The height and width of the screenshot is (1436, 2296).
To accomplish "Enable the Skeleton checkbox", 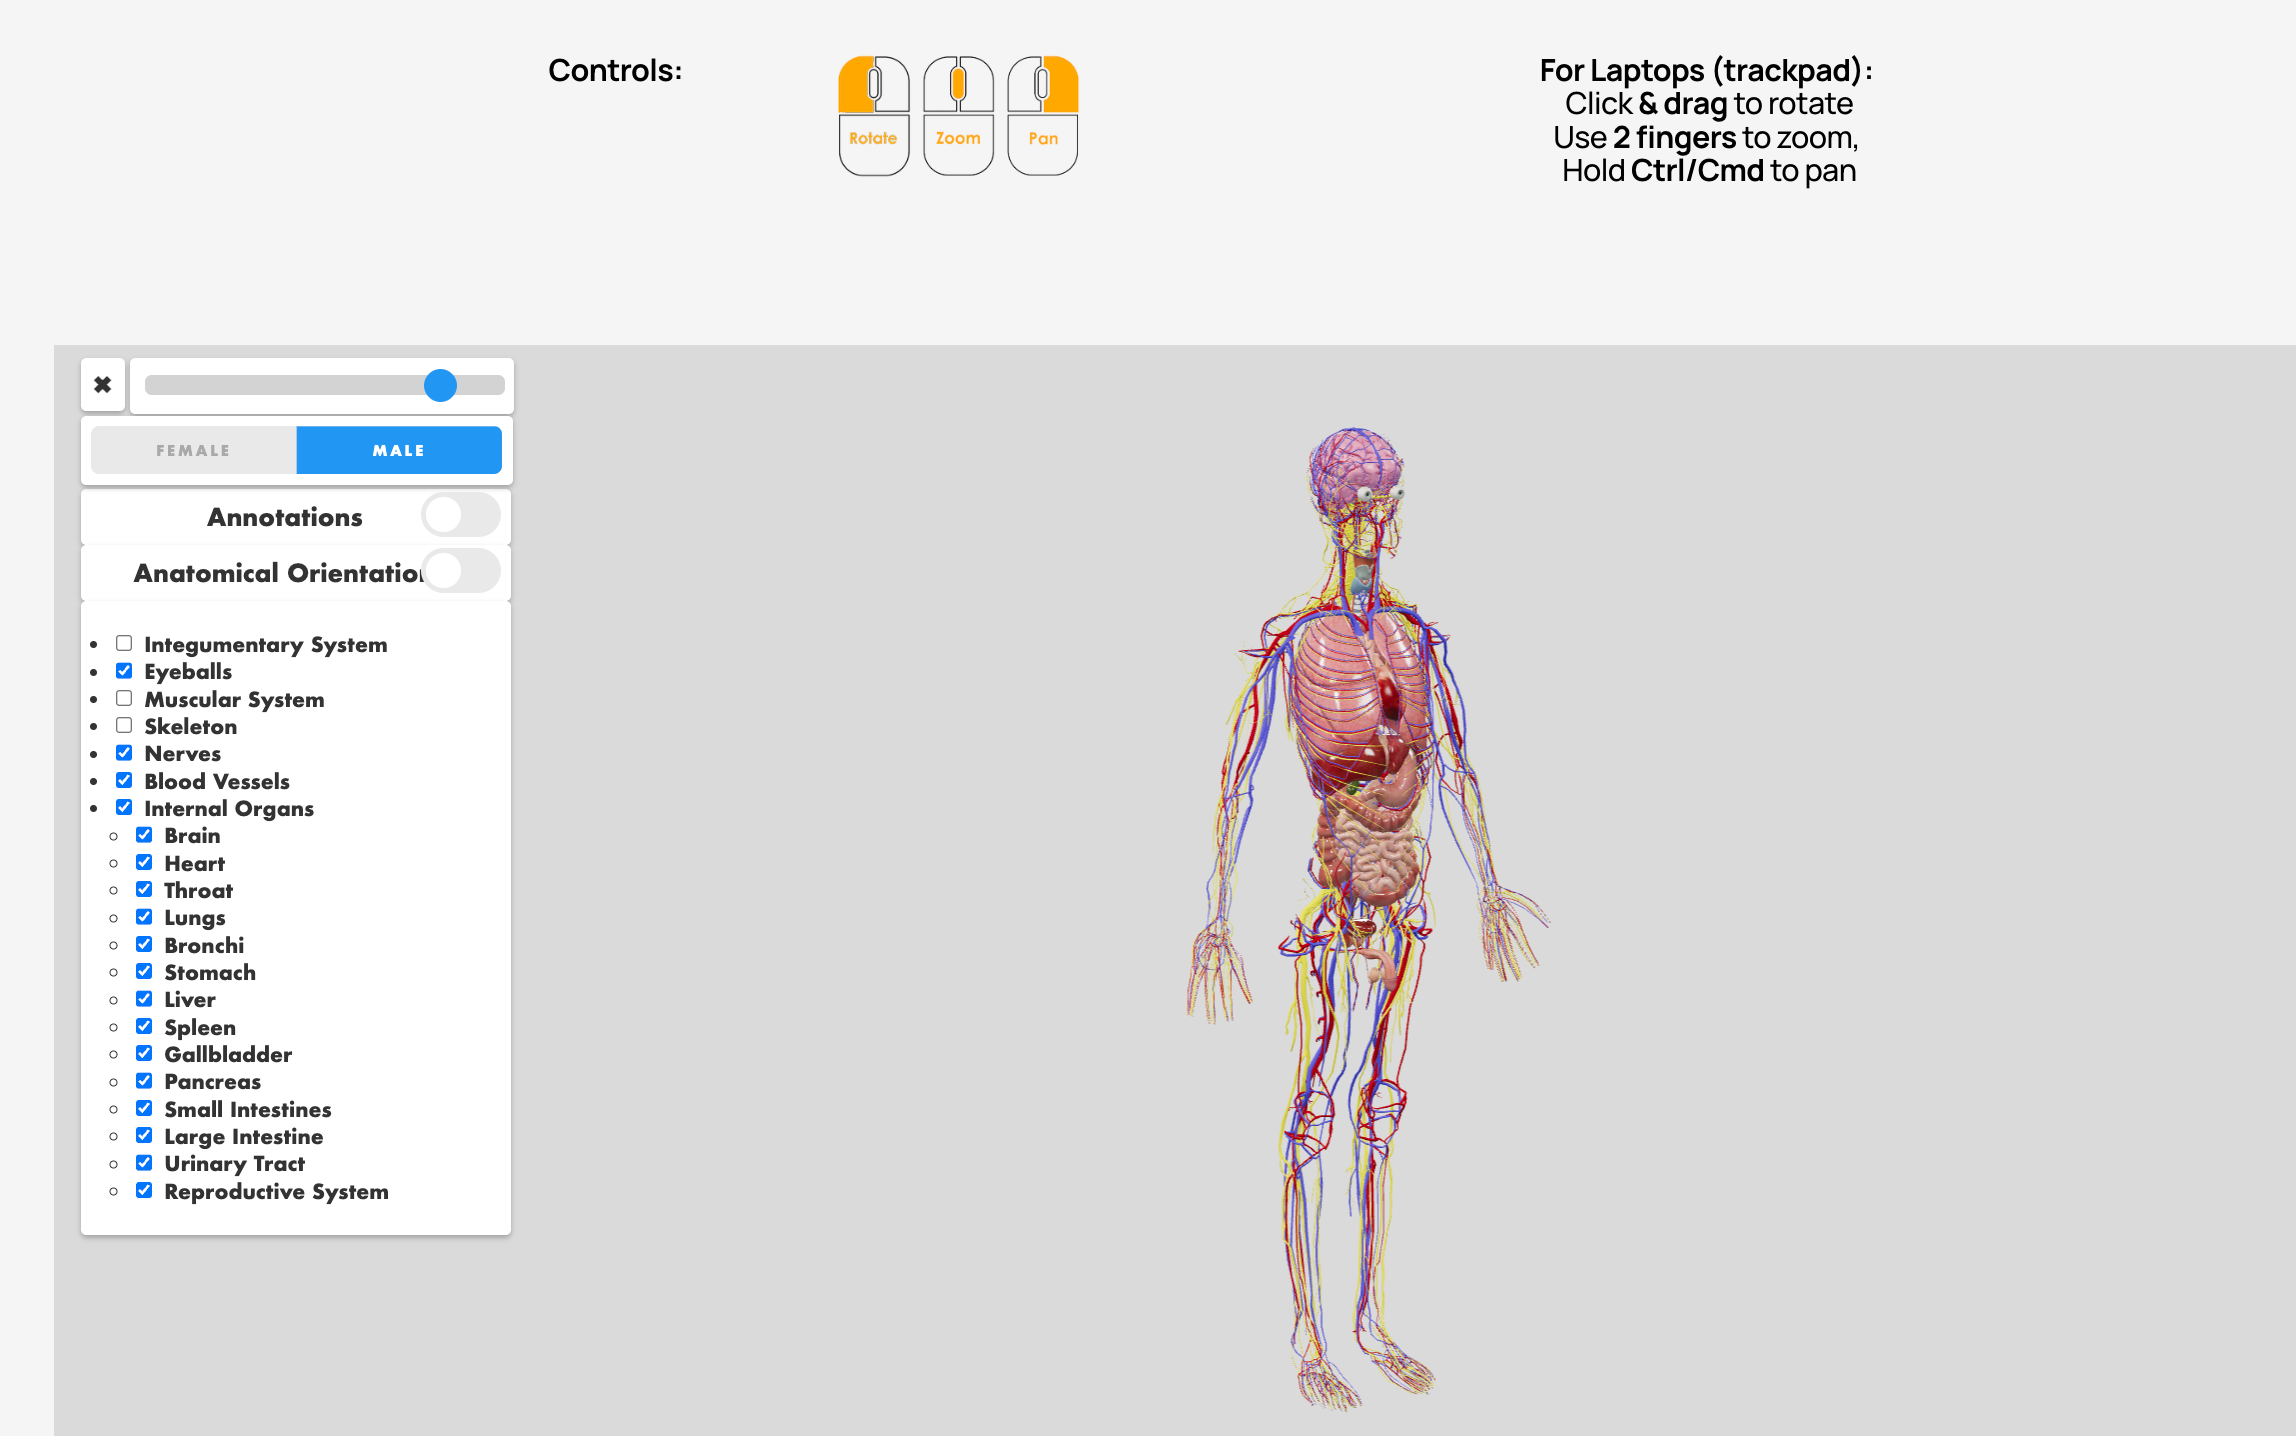I will (124, 725).
